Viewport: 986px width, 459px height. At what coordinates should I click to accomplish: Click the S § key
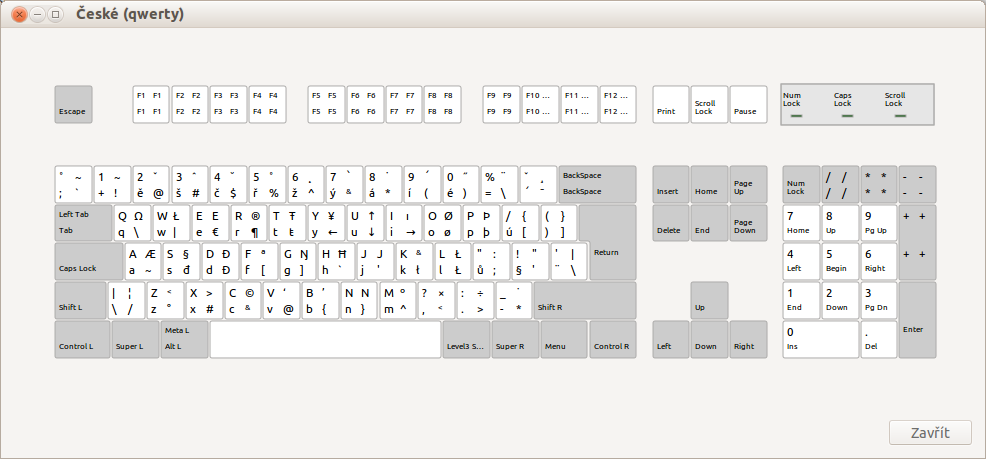point(182,262)
